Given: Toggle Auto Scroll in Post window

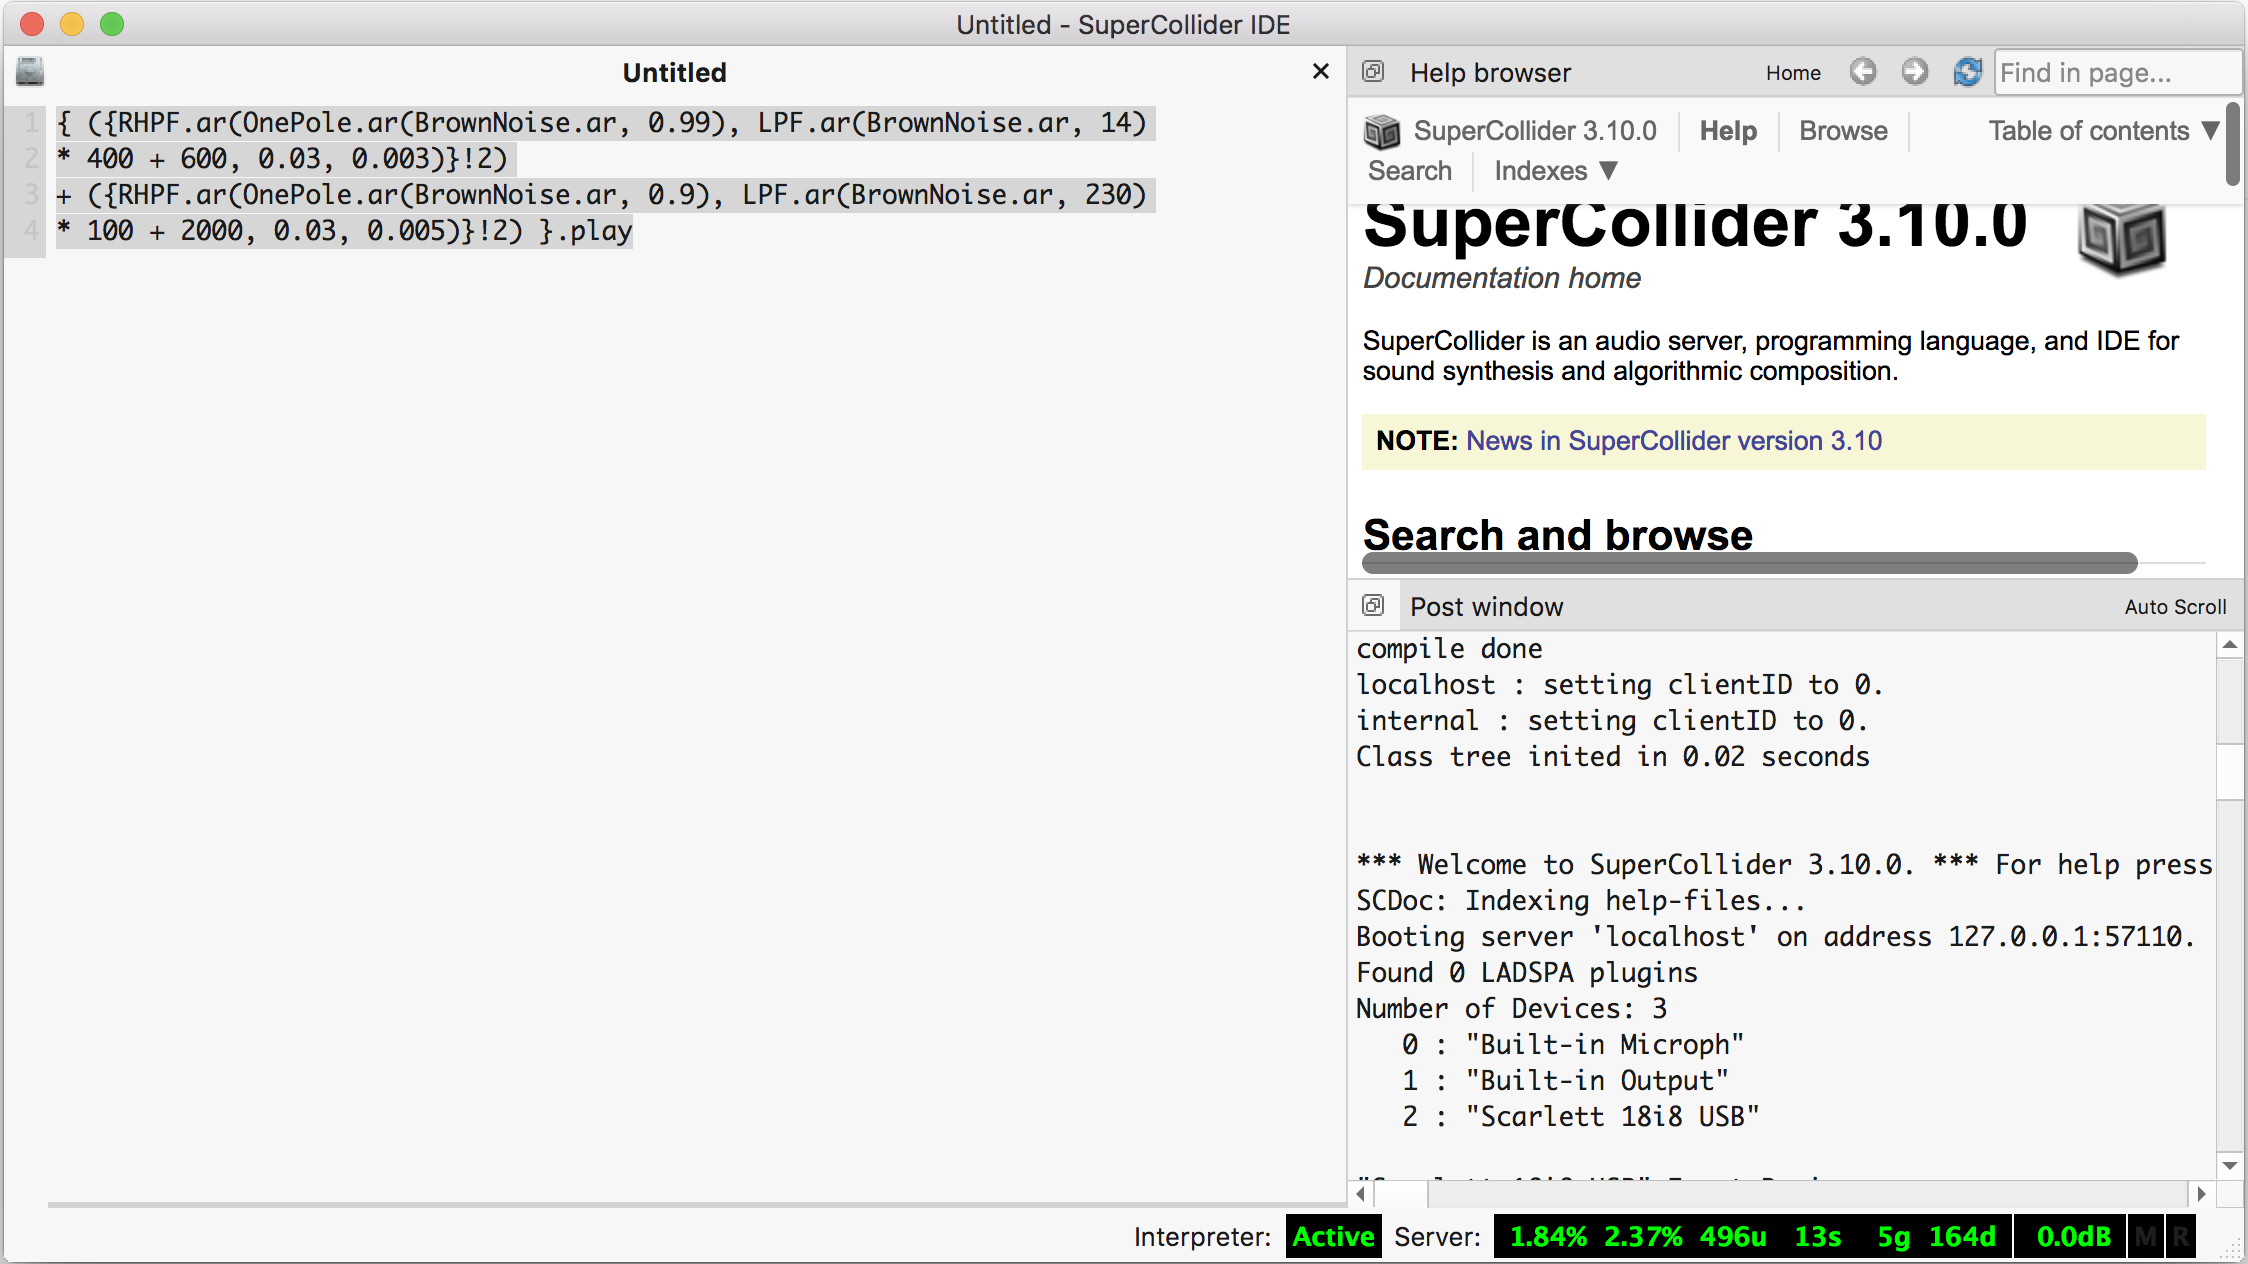Looking at the screenshot, I should click(2175, 607).
